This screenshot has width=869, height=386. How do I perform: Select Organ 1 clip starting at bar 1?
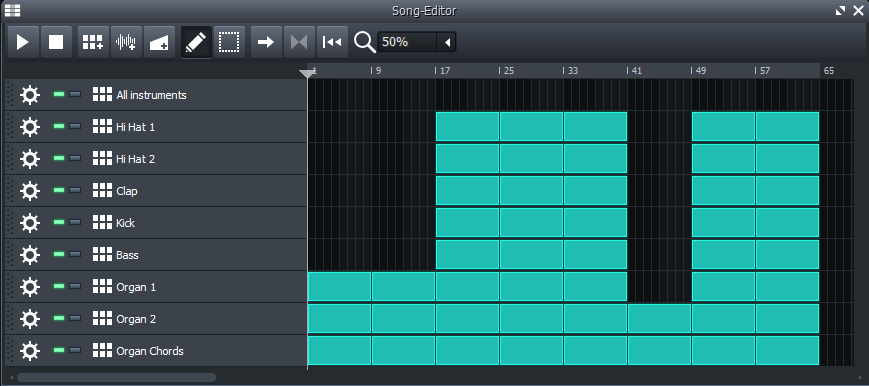point(339,287)
